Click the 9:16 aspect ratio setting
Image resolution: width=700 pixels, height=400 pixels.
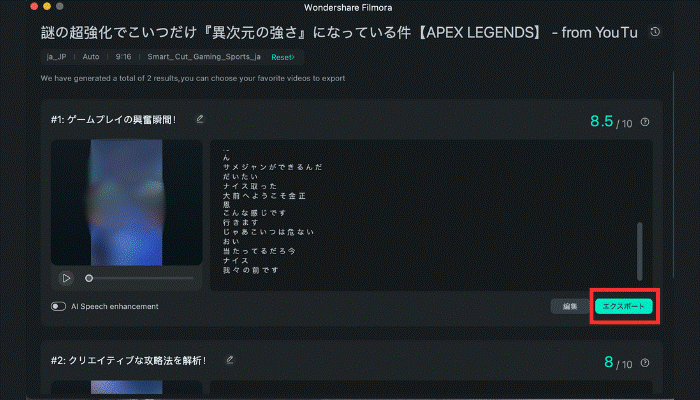click(x=123, y=57)
